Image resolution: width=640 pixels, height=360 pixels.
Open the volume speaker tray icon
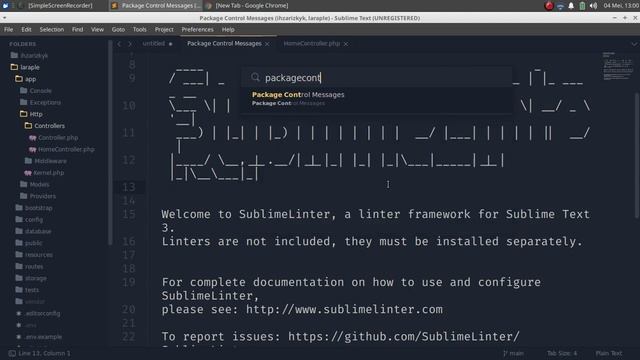(593, 6)
